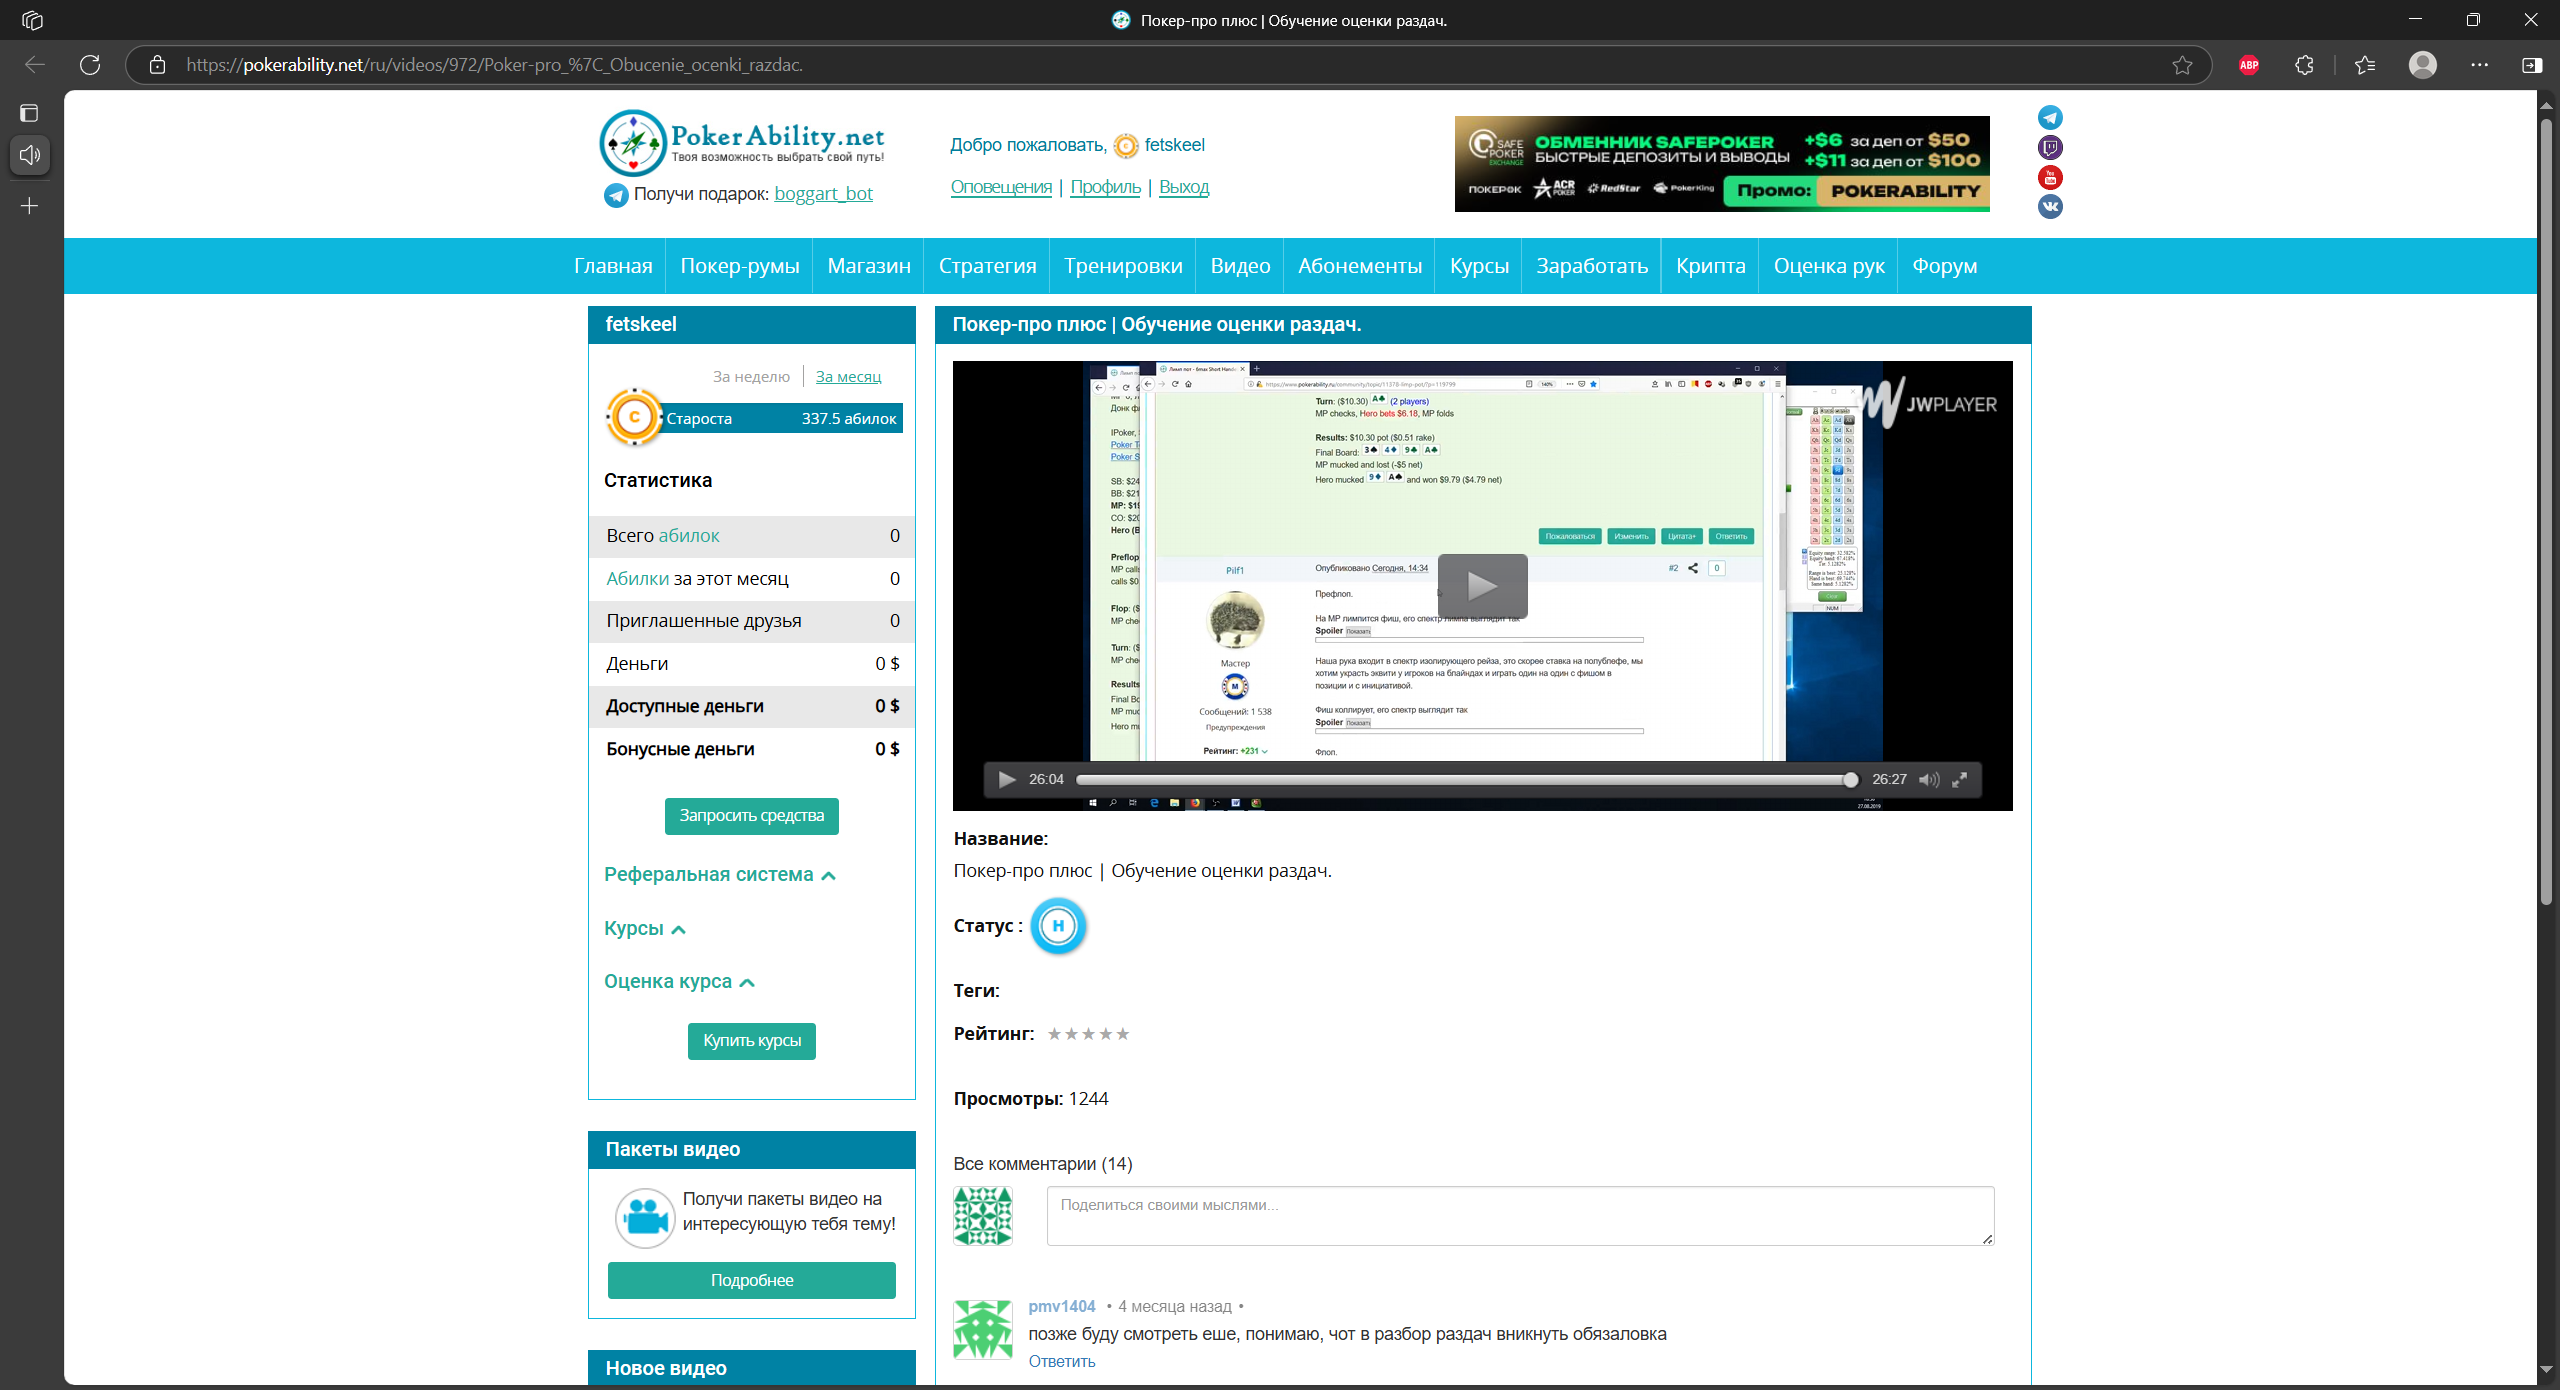
Task: Open the workspaces icon in the title bar
Action: [32, 20]
